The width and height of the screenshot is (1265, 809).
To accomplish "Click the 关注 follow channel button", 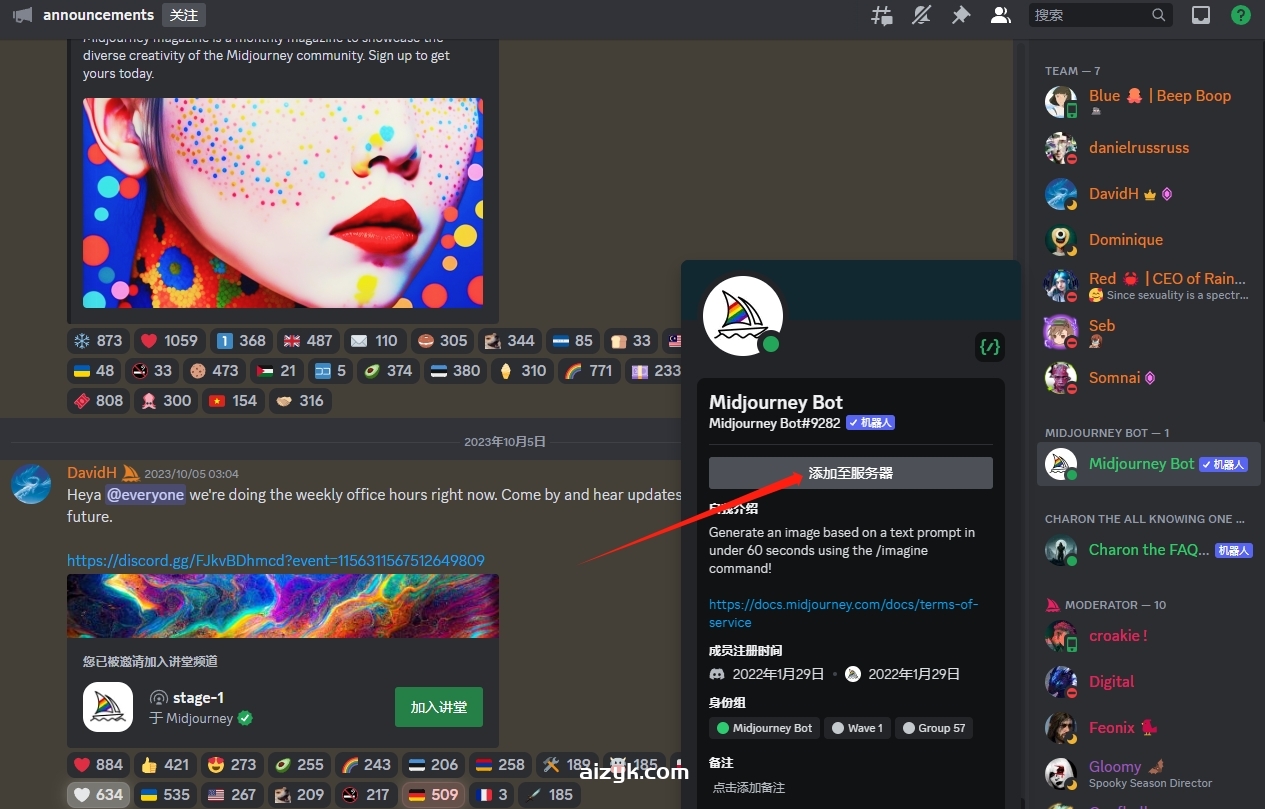I will click(184, 15).
